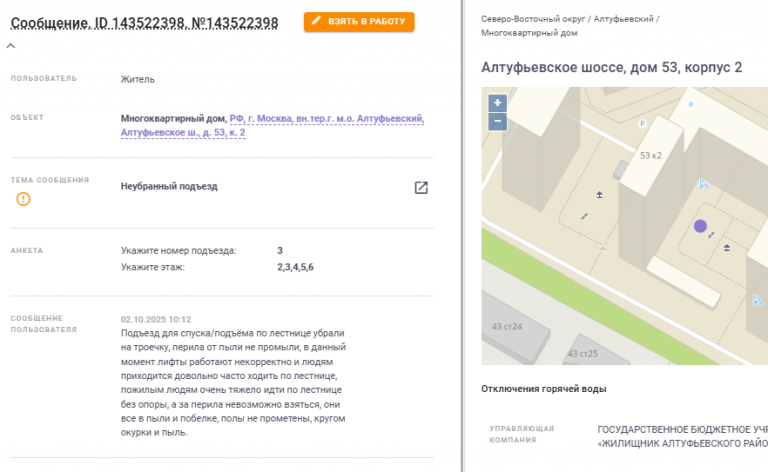Image resolution: width=768 pixels, height=472 pixels.
Task: Select the Алтуфьевский breadcrumb item
Action: (625, 19)
